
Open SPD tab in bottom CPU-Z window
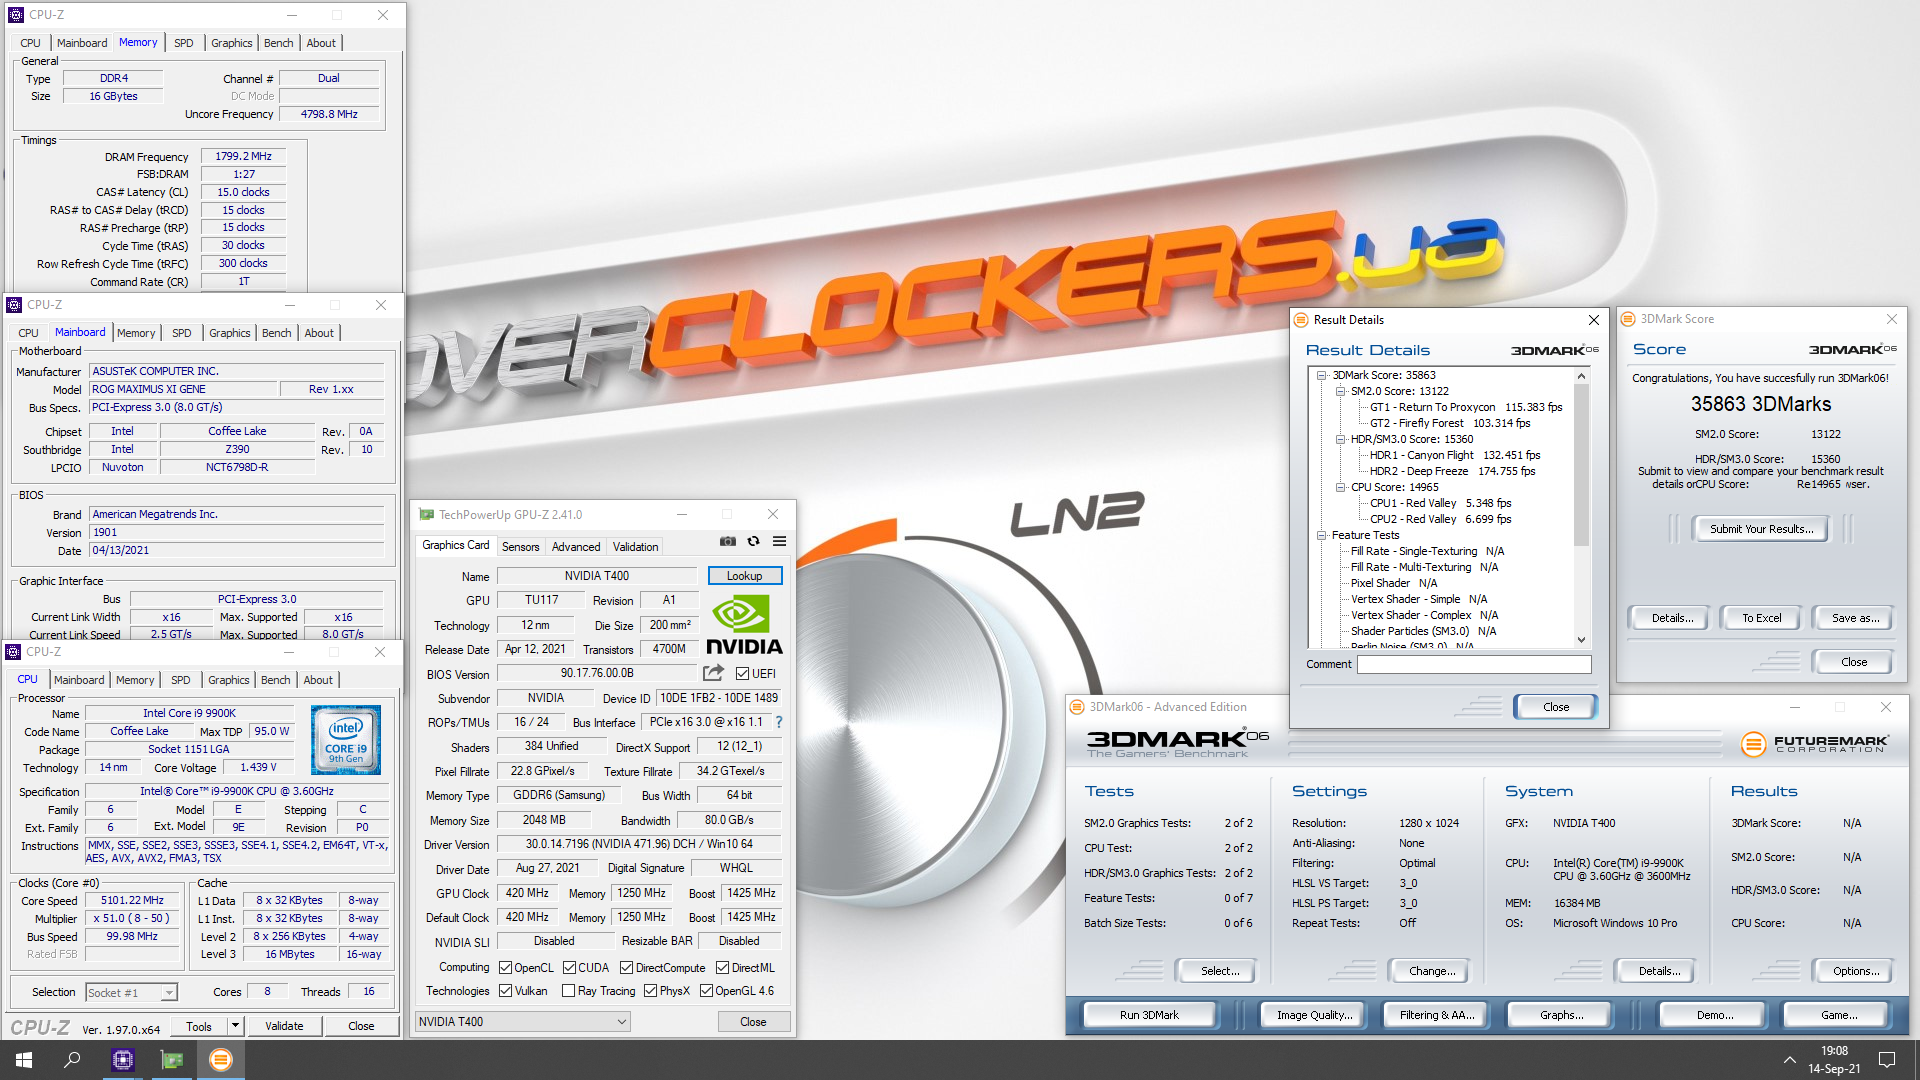click(180, 680)
